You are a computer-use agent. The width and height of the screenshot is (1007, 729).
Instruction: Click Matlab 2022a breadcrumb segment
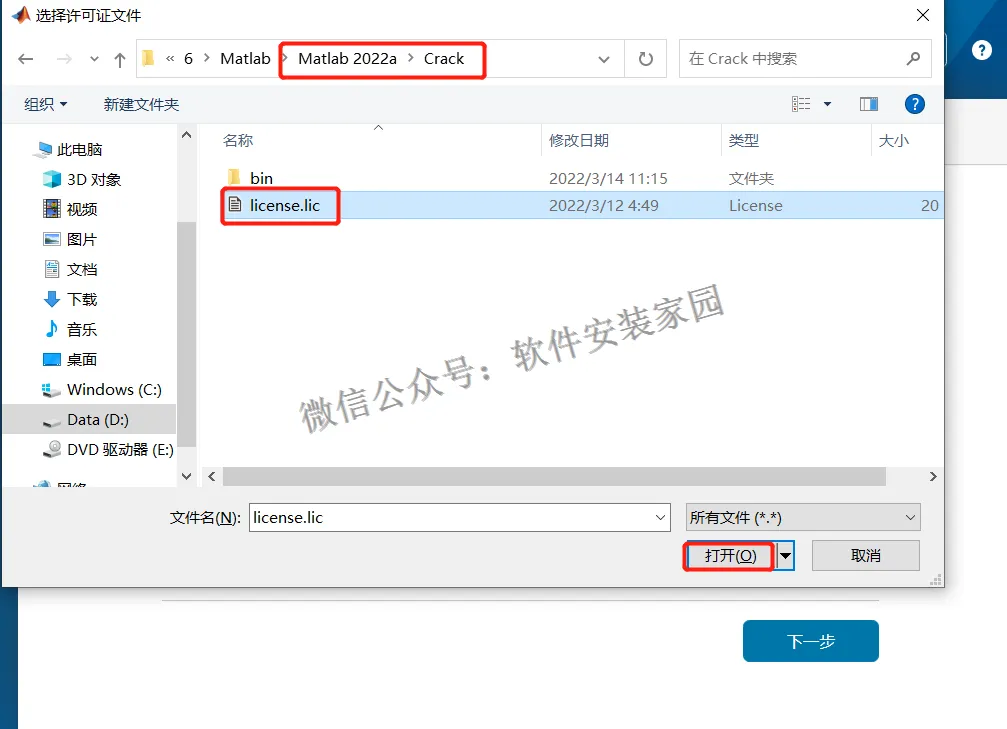(347, 59)
